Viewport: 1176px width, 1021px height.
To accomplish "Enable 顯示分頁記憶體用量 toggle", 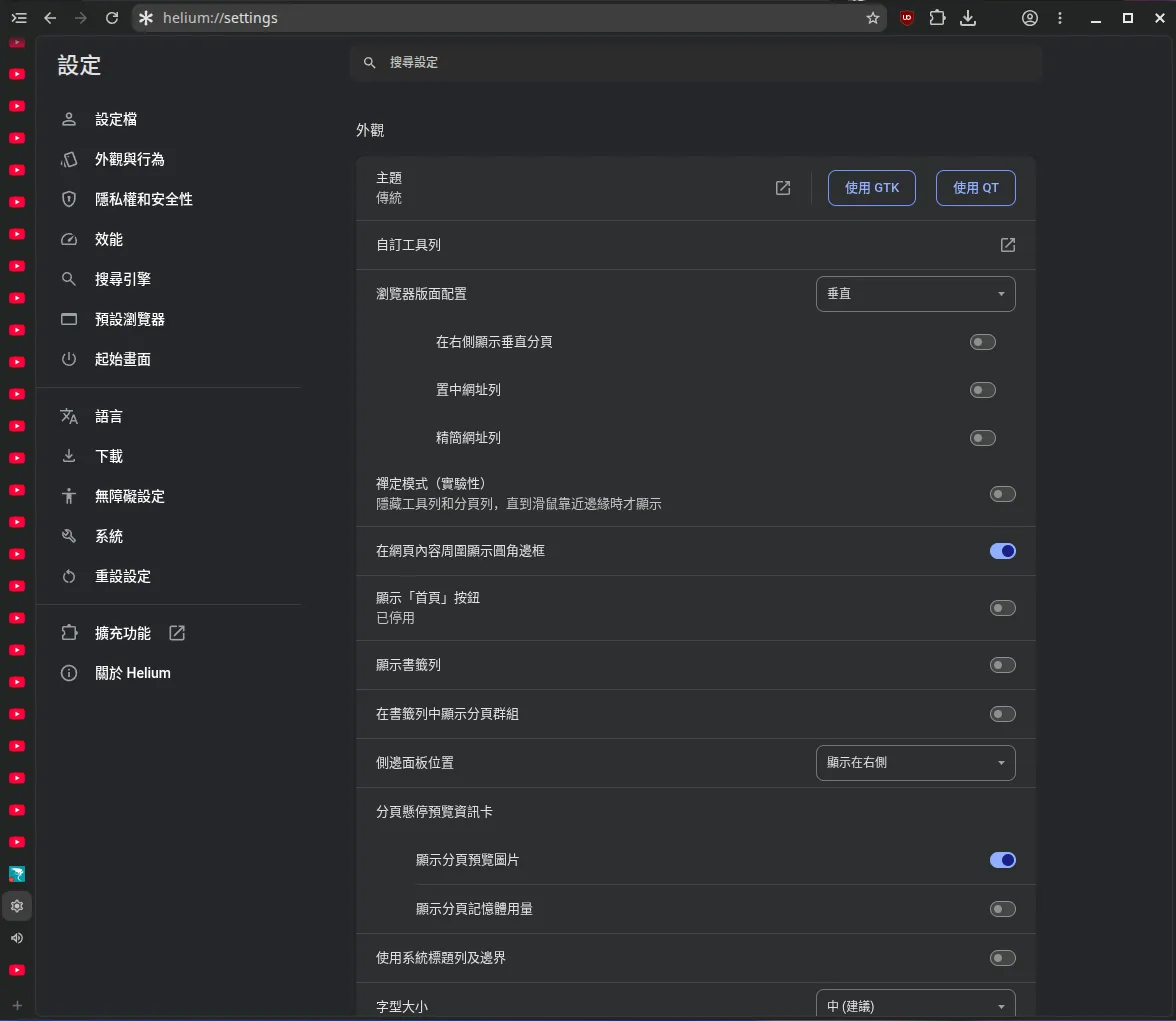I will [x=1003, y=909].
